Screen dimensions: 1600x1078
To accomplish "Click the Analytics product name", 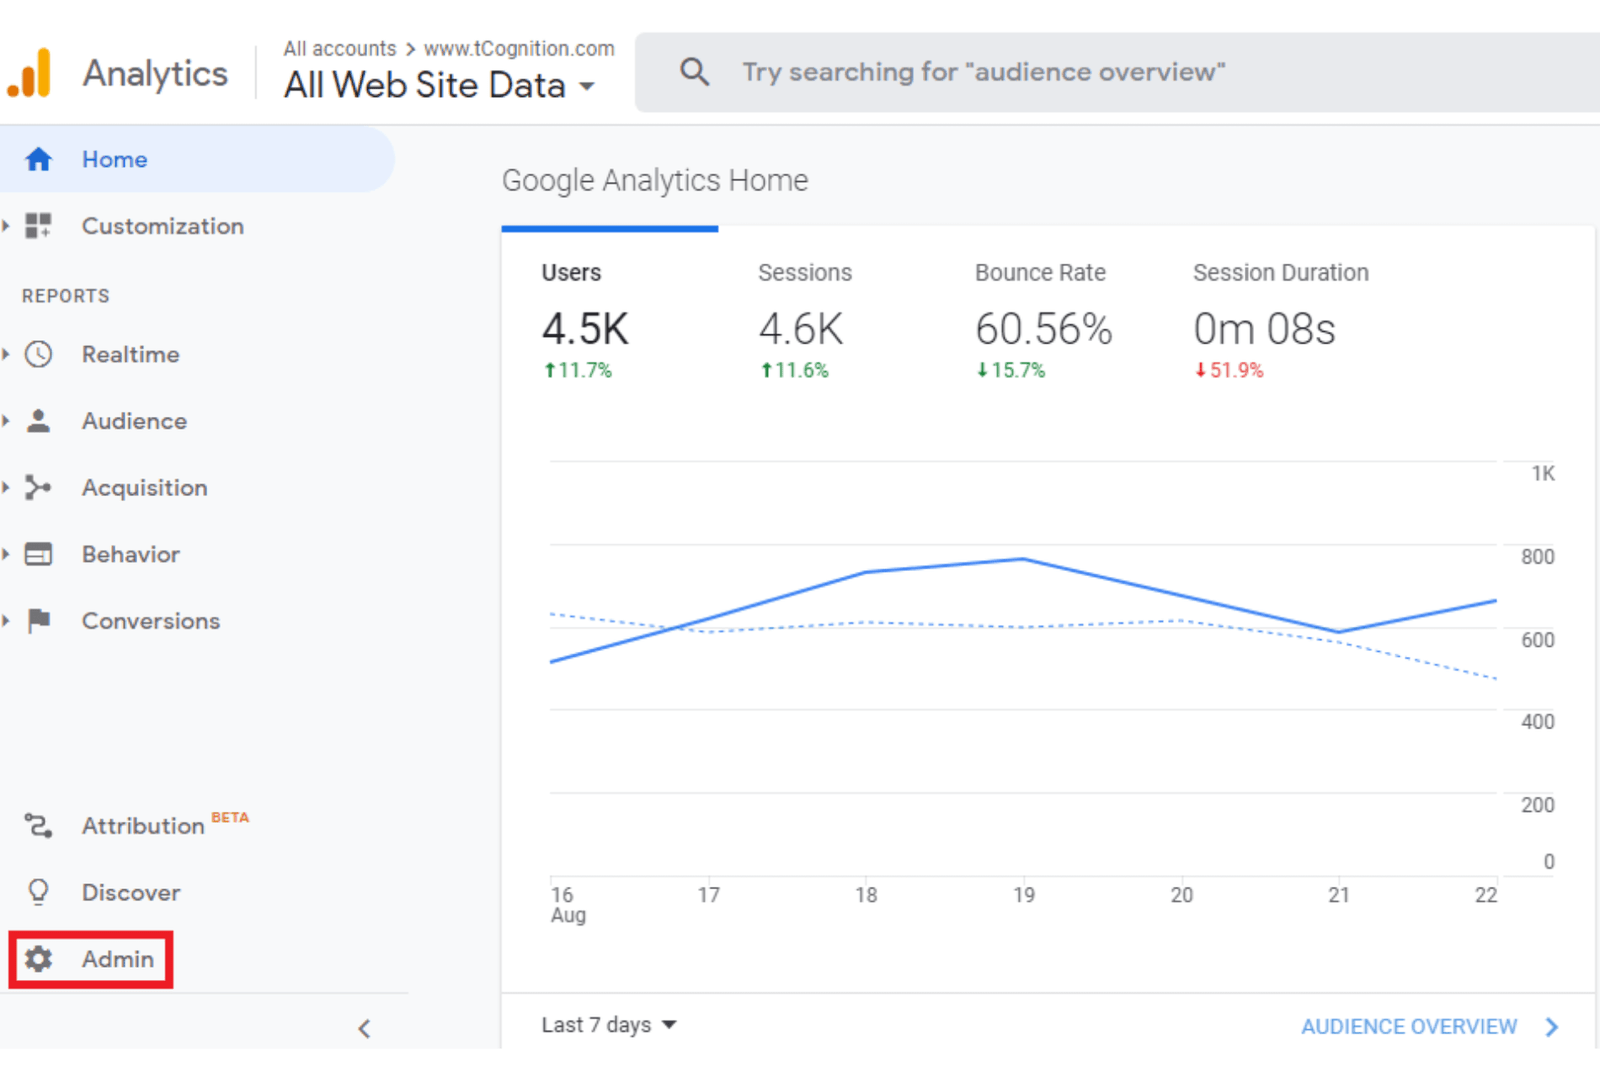I will pyautogui.click(x=155, y=73).
